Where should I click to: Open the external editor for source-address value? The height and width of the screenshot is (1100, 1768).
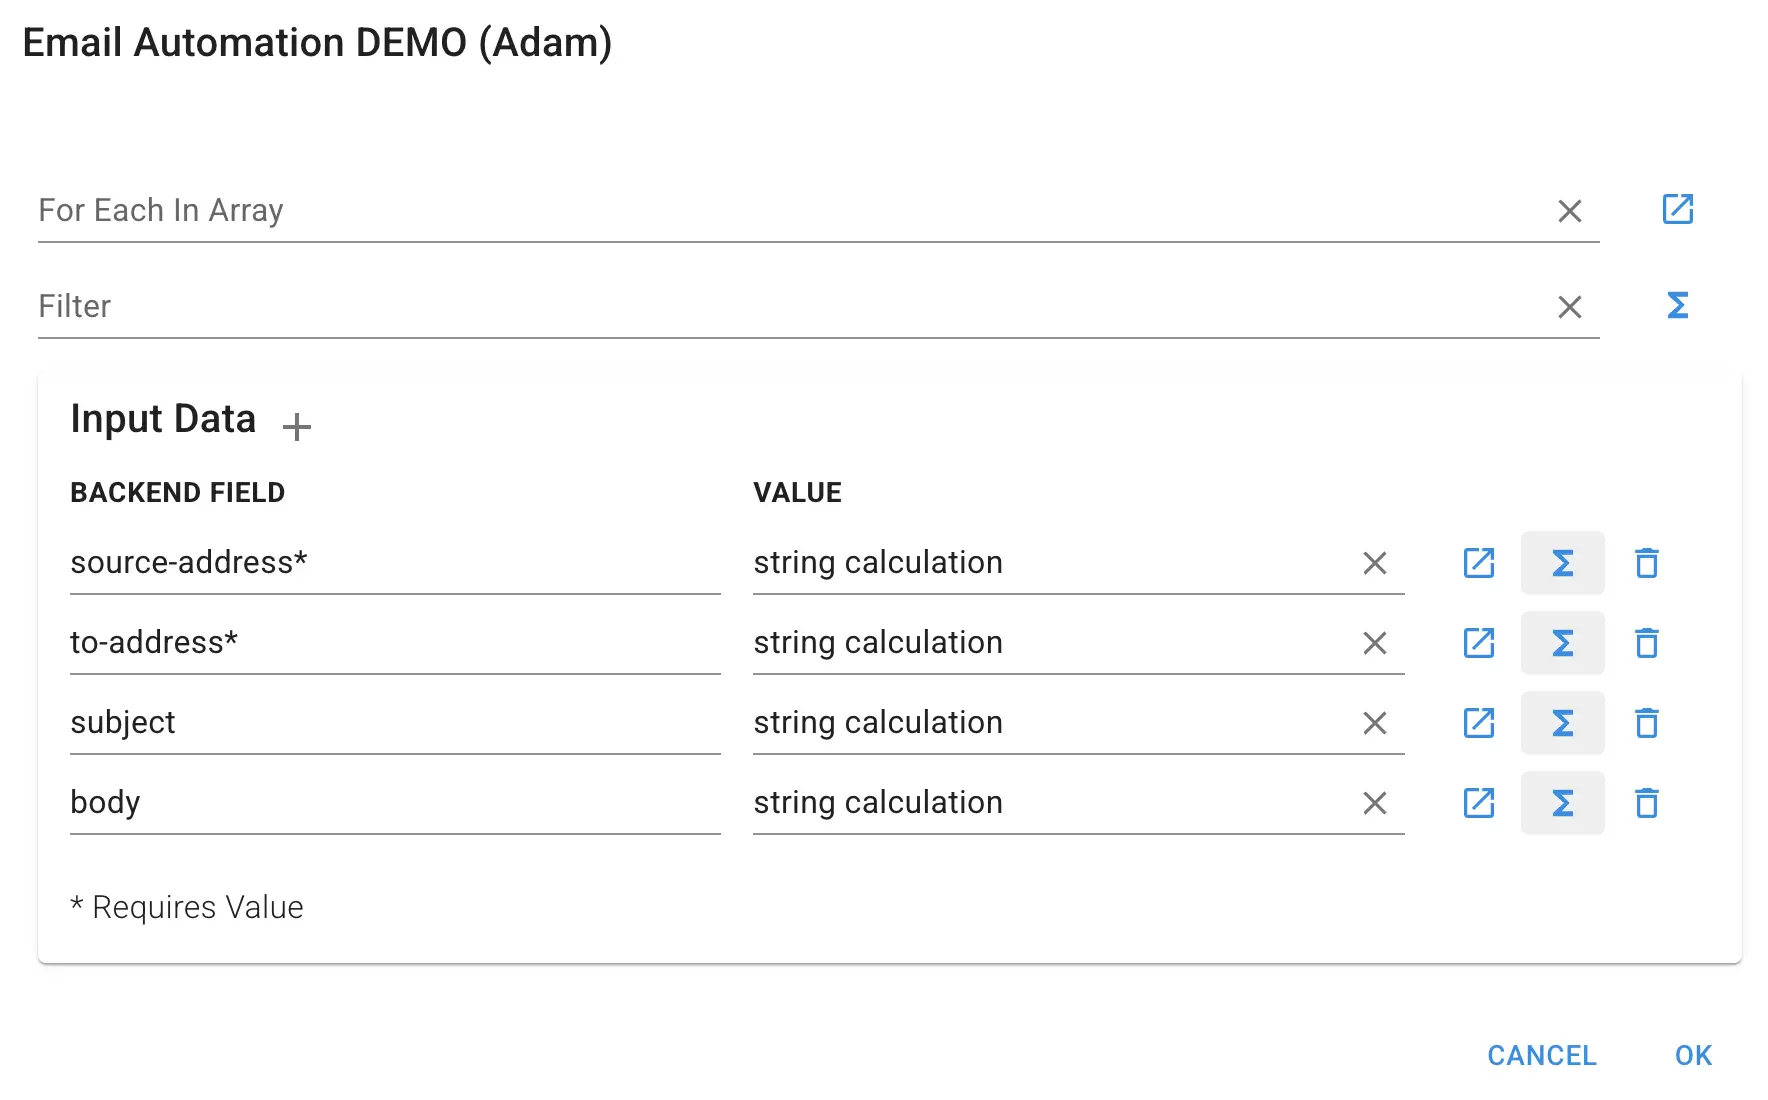point(1479,563)
